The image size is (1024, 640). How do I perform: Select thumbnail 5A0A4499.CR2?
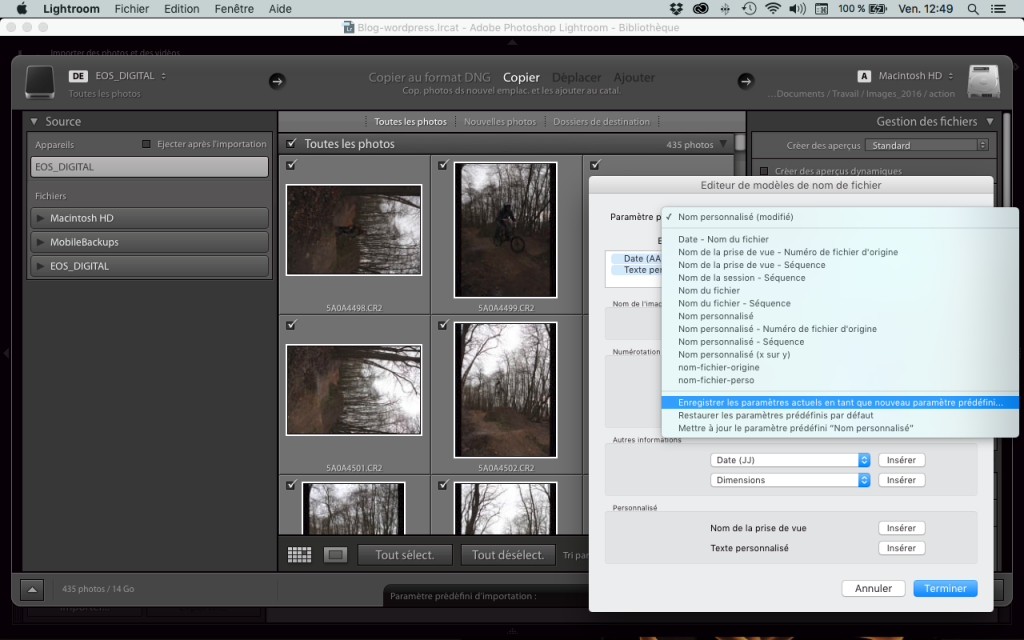(505, 230)
